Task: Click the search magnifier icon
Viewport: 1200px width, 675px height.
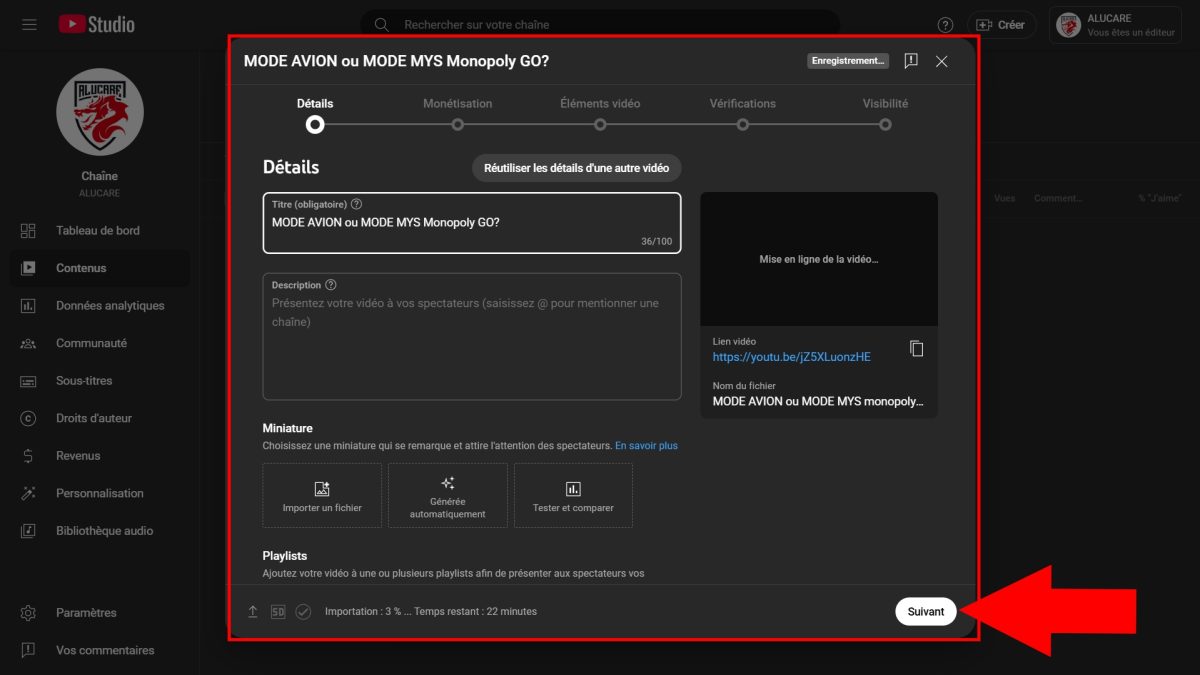Action: click(x=381, y=24)
